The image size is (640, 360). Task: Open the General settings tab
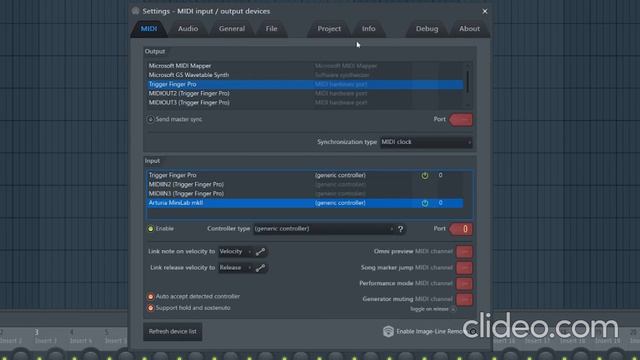(231, 29)
